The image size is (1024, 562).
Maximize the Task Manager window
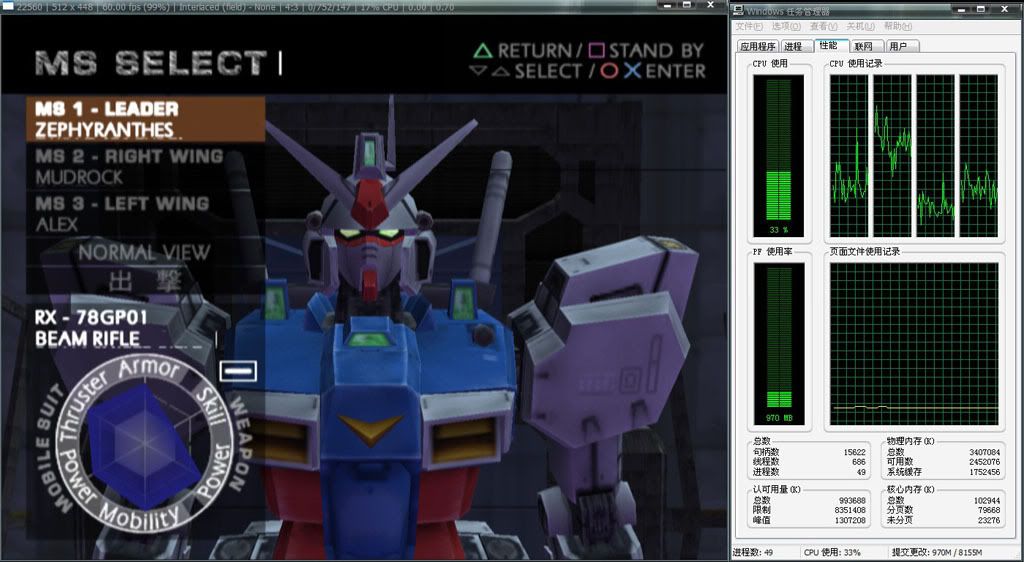(980, 8)
